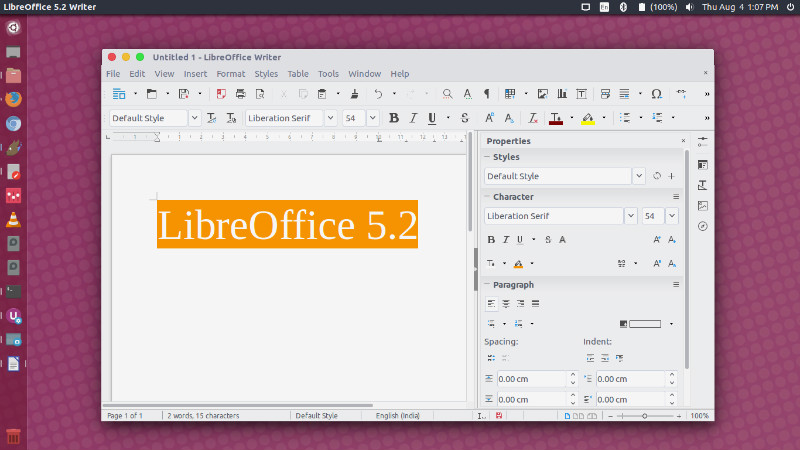
Task: Switch to the sidebar Gallery deck
Action: (703, 206)
